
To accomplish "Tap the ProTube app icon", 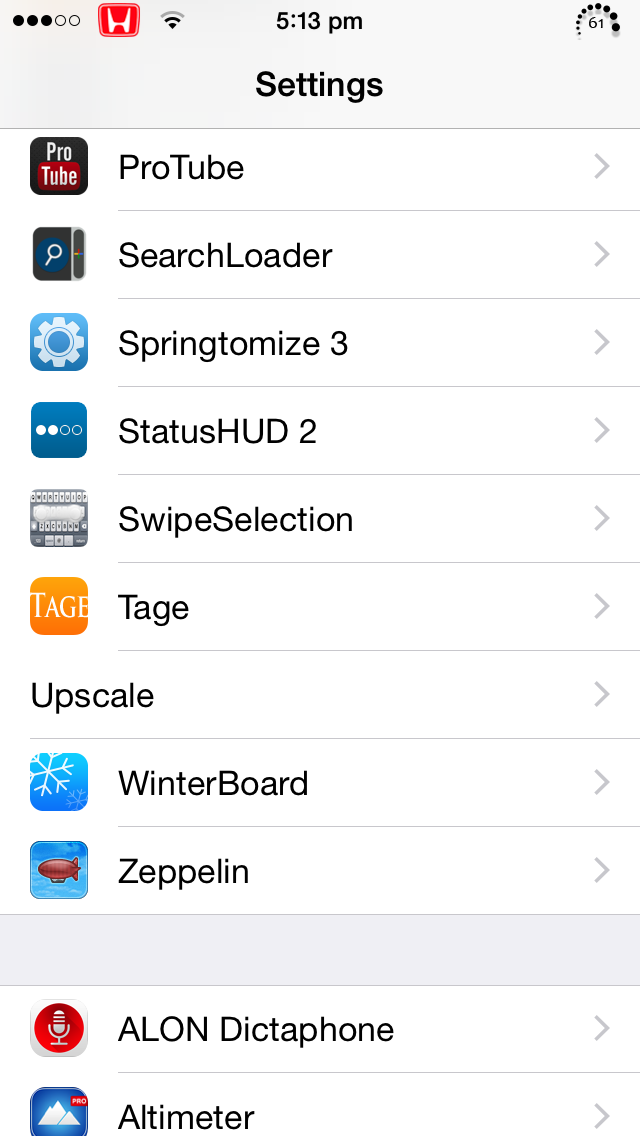I will pyautogui.click(x=59, y=167).
